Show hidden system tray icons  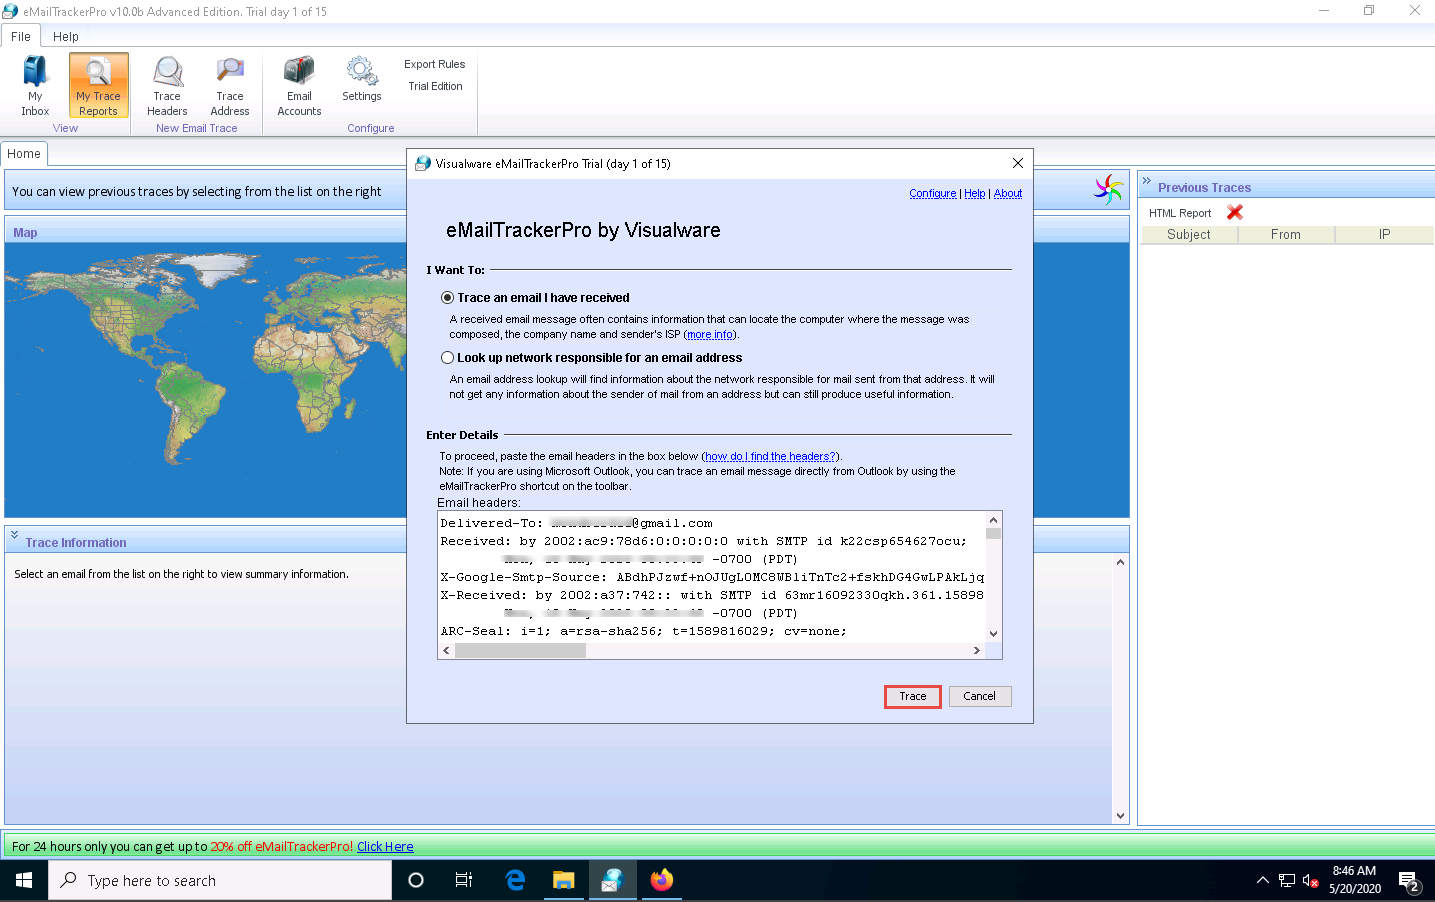(1263, 881)
